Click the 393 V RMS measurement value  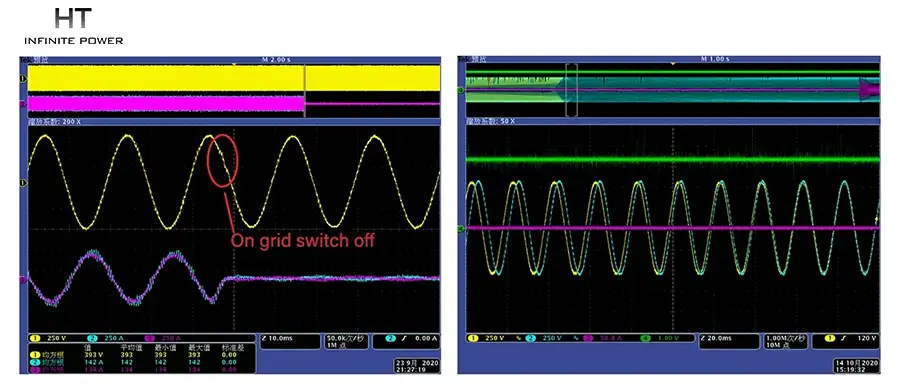point(94,355)
